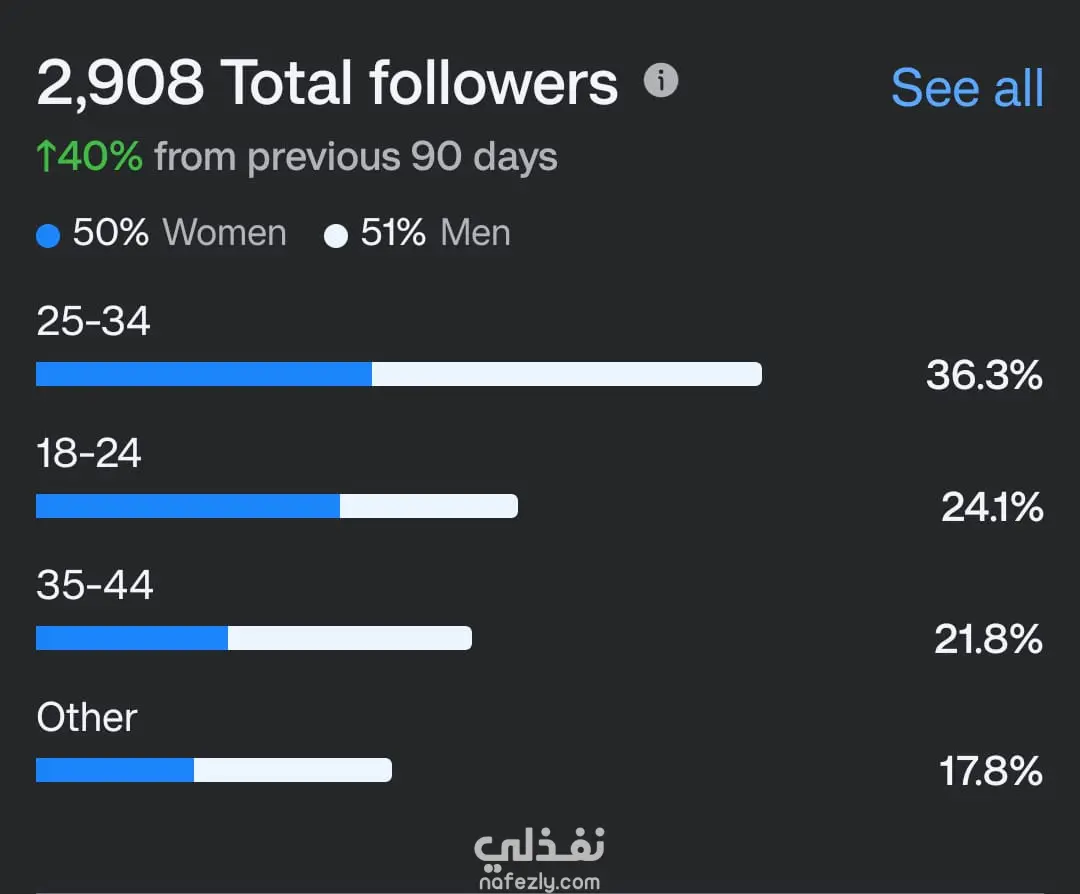The image size is (1080, 894).
Task: Click the blue women segment of Other bar
Action: coord(115,770)
